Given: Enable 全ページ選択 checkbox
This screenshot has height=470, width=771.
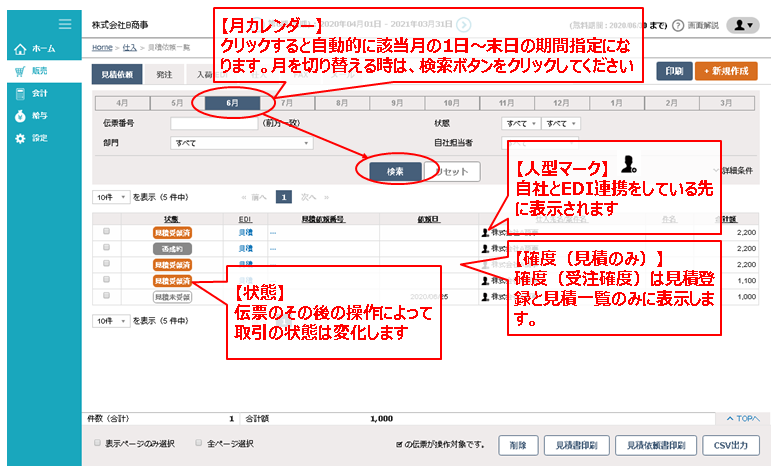Looking at the screenshot, I should (199, 442).
